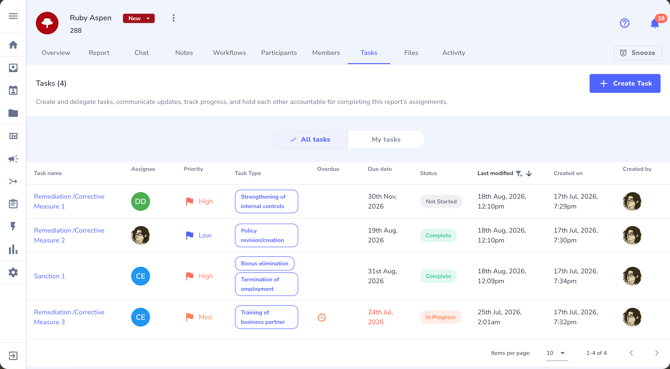
Task: Open the Workflows tab
Action: click(229, 53)
